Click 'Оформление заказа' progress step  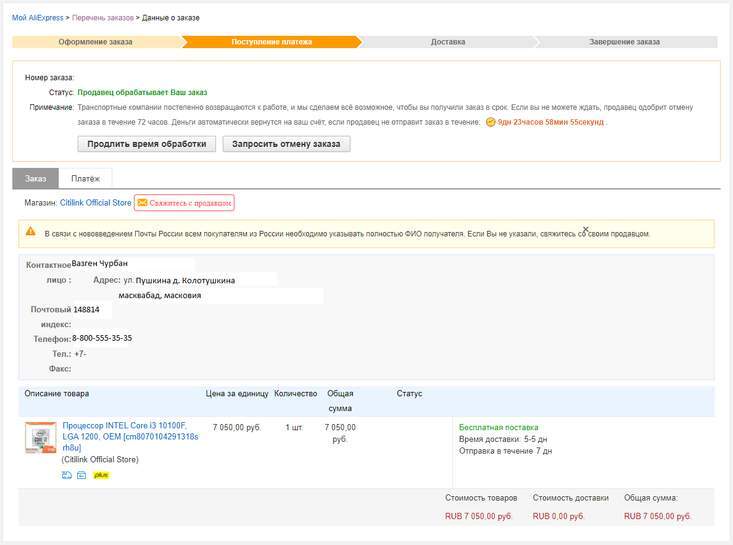95,42
